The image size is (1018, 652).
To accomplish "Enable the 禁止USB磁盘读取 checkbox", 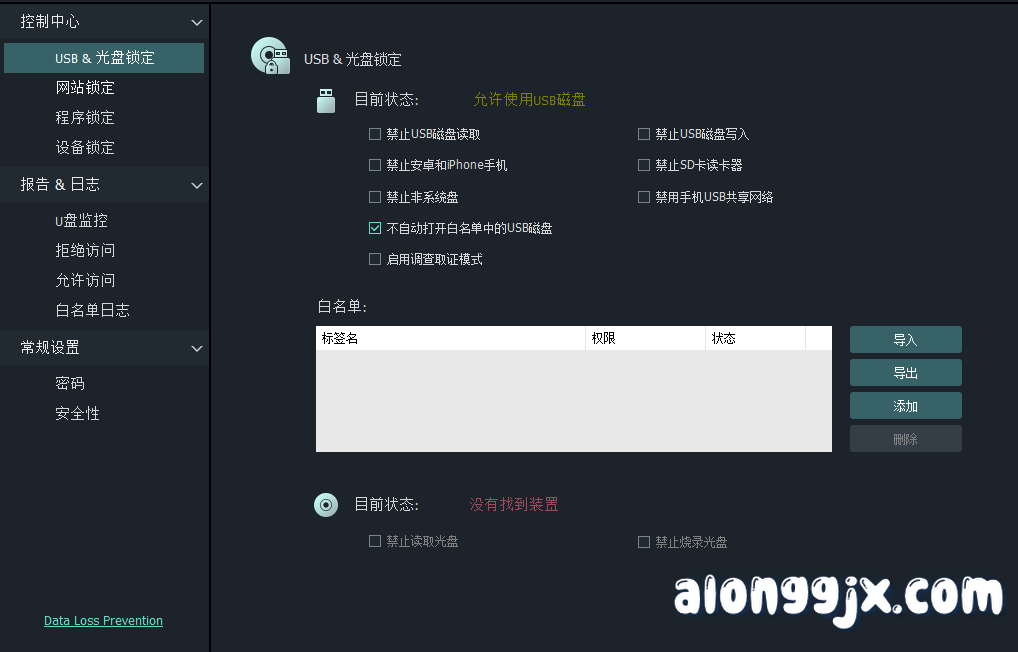I will pos(375,133).
